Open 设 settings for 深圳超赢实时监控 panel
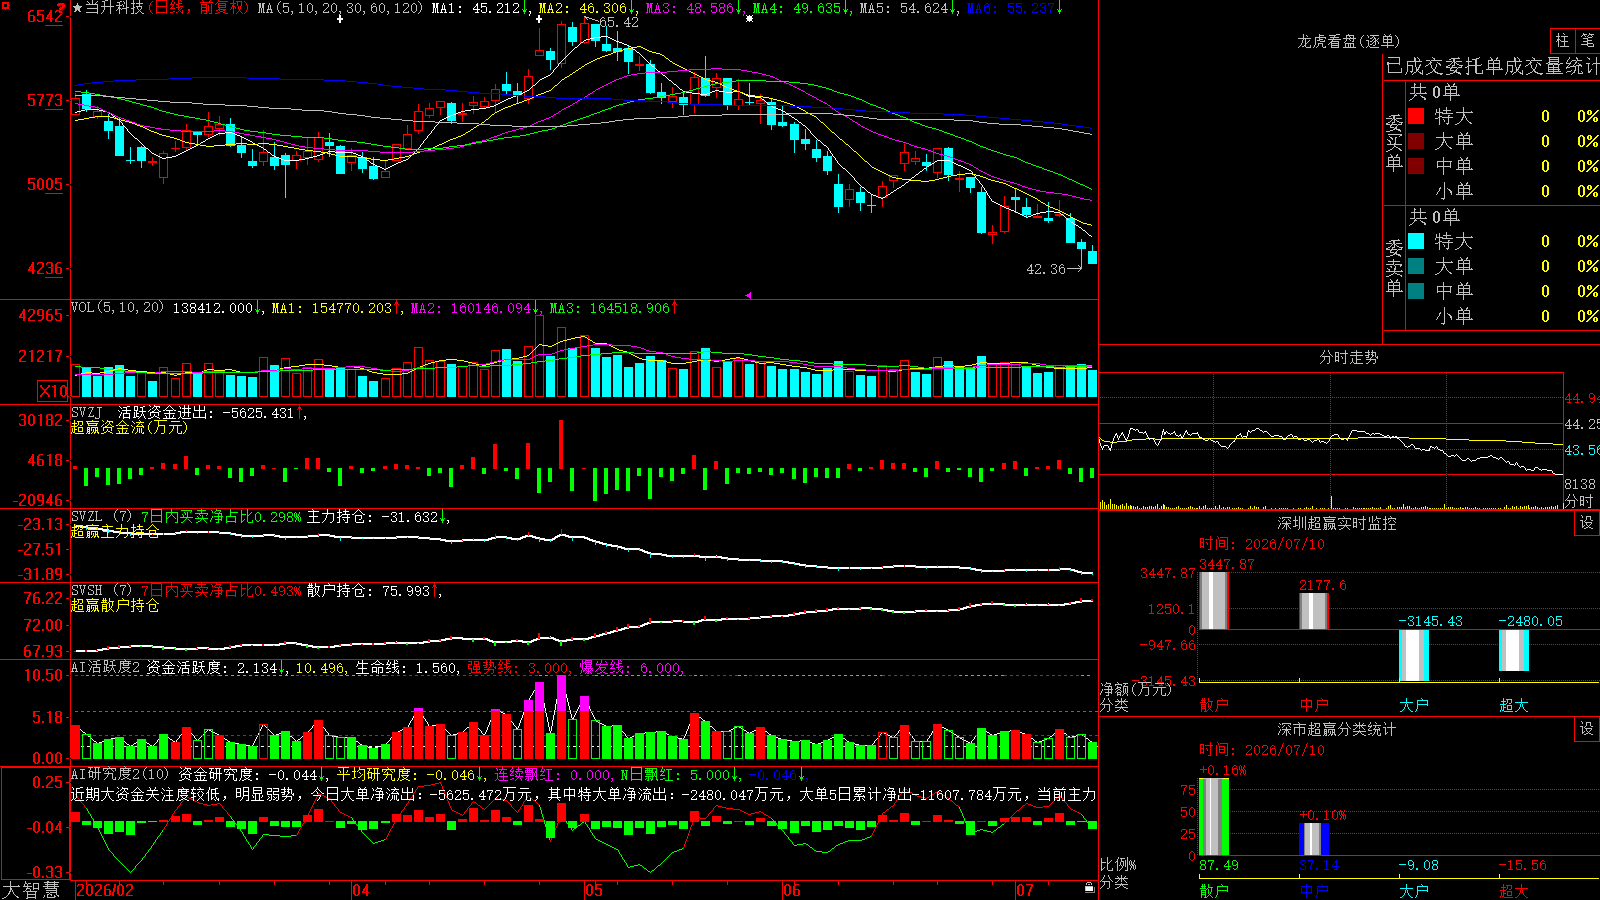Screen dimensions: 1600x900 (1587, 523)
